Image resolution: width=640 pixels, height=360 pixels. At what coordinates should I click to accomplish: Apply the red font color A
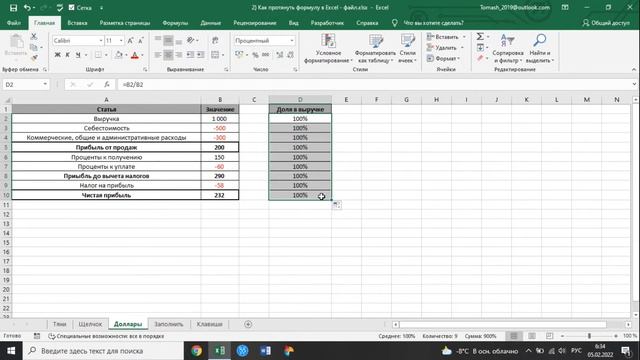(135, 55)
